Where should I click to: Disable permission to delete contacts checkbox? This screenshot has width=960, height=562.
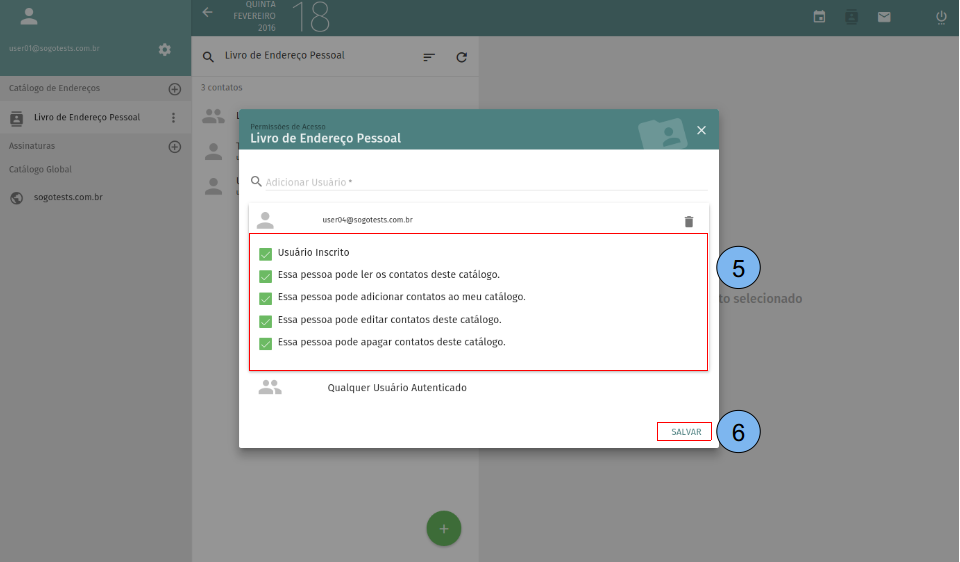[x=265, y=343]
